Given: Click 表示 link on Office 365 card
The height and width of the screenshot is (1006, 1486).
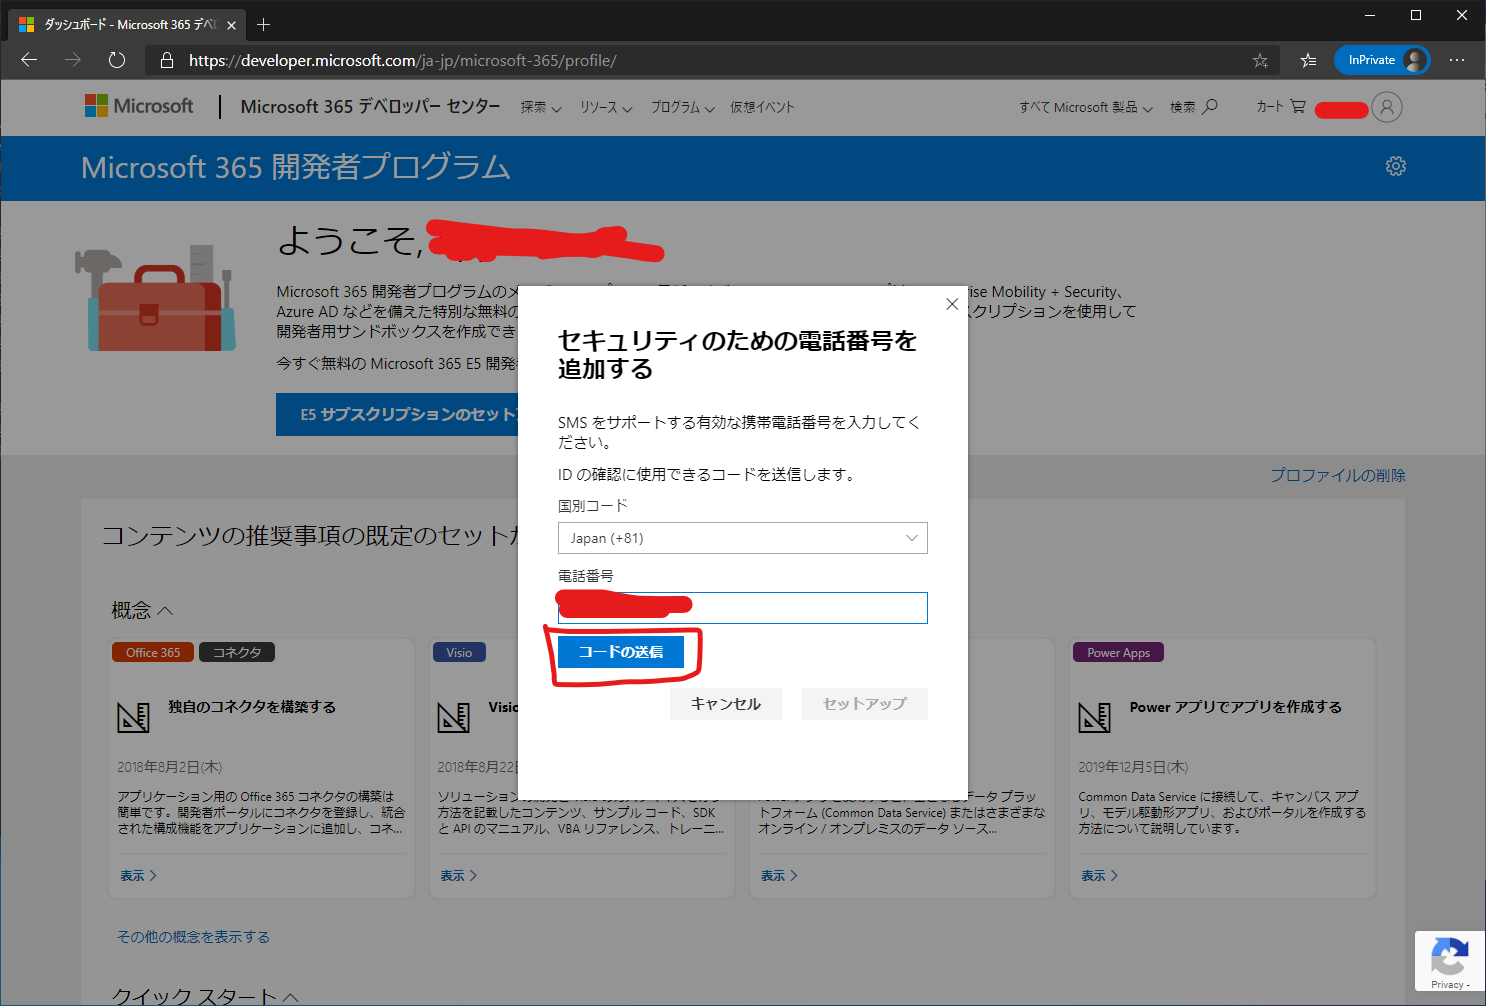Looking at the screenshot, I should point(138,876).
